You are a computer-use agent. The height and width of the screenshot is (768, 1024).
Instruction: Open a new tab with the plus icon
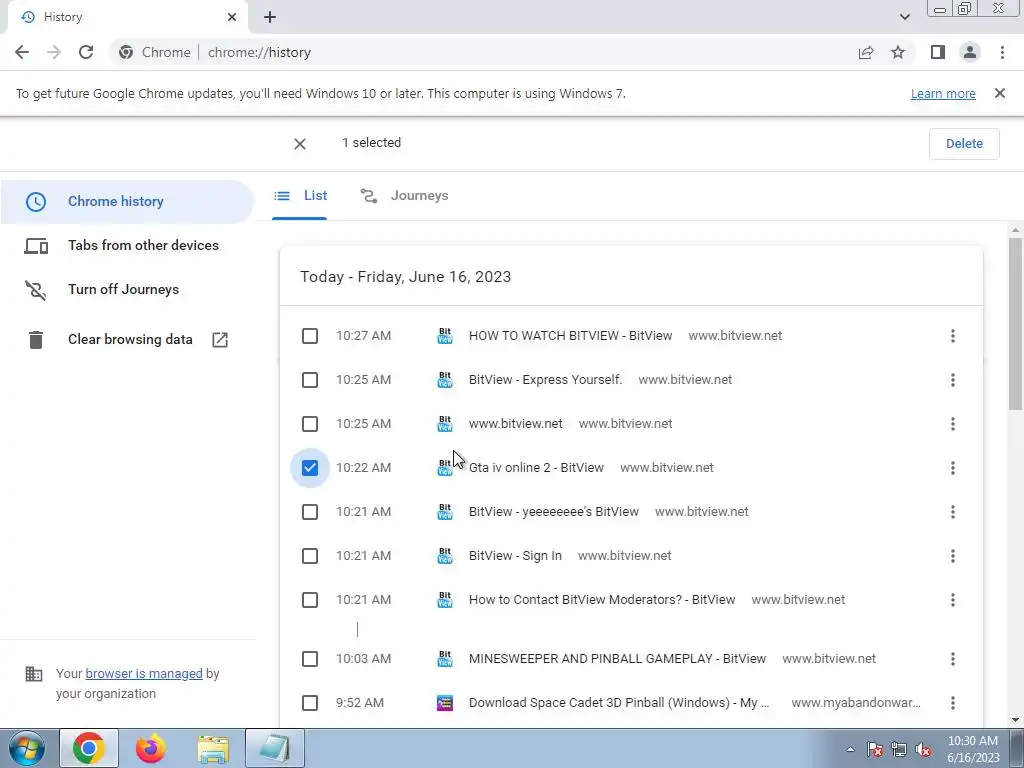pyautogui.click(x=270, y=17)
